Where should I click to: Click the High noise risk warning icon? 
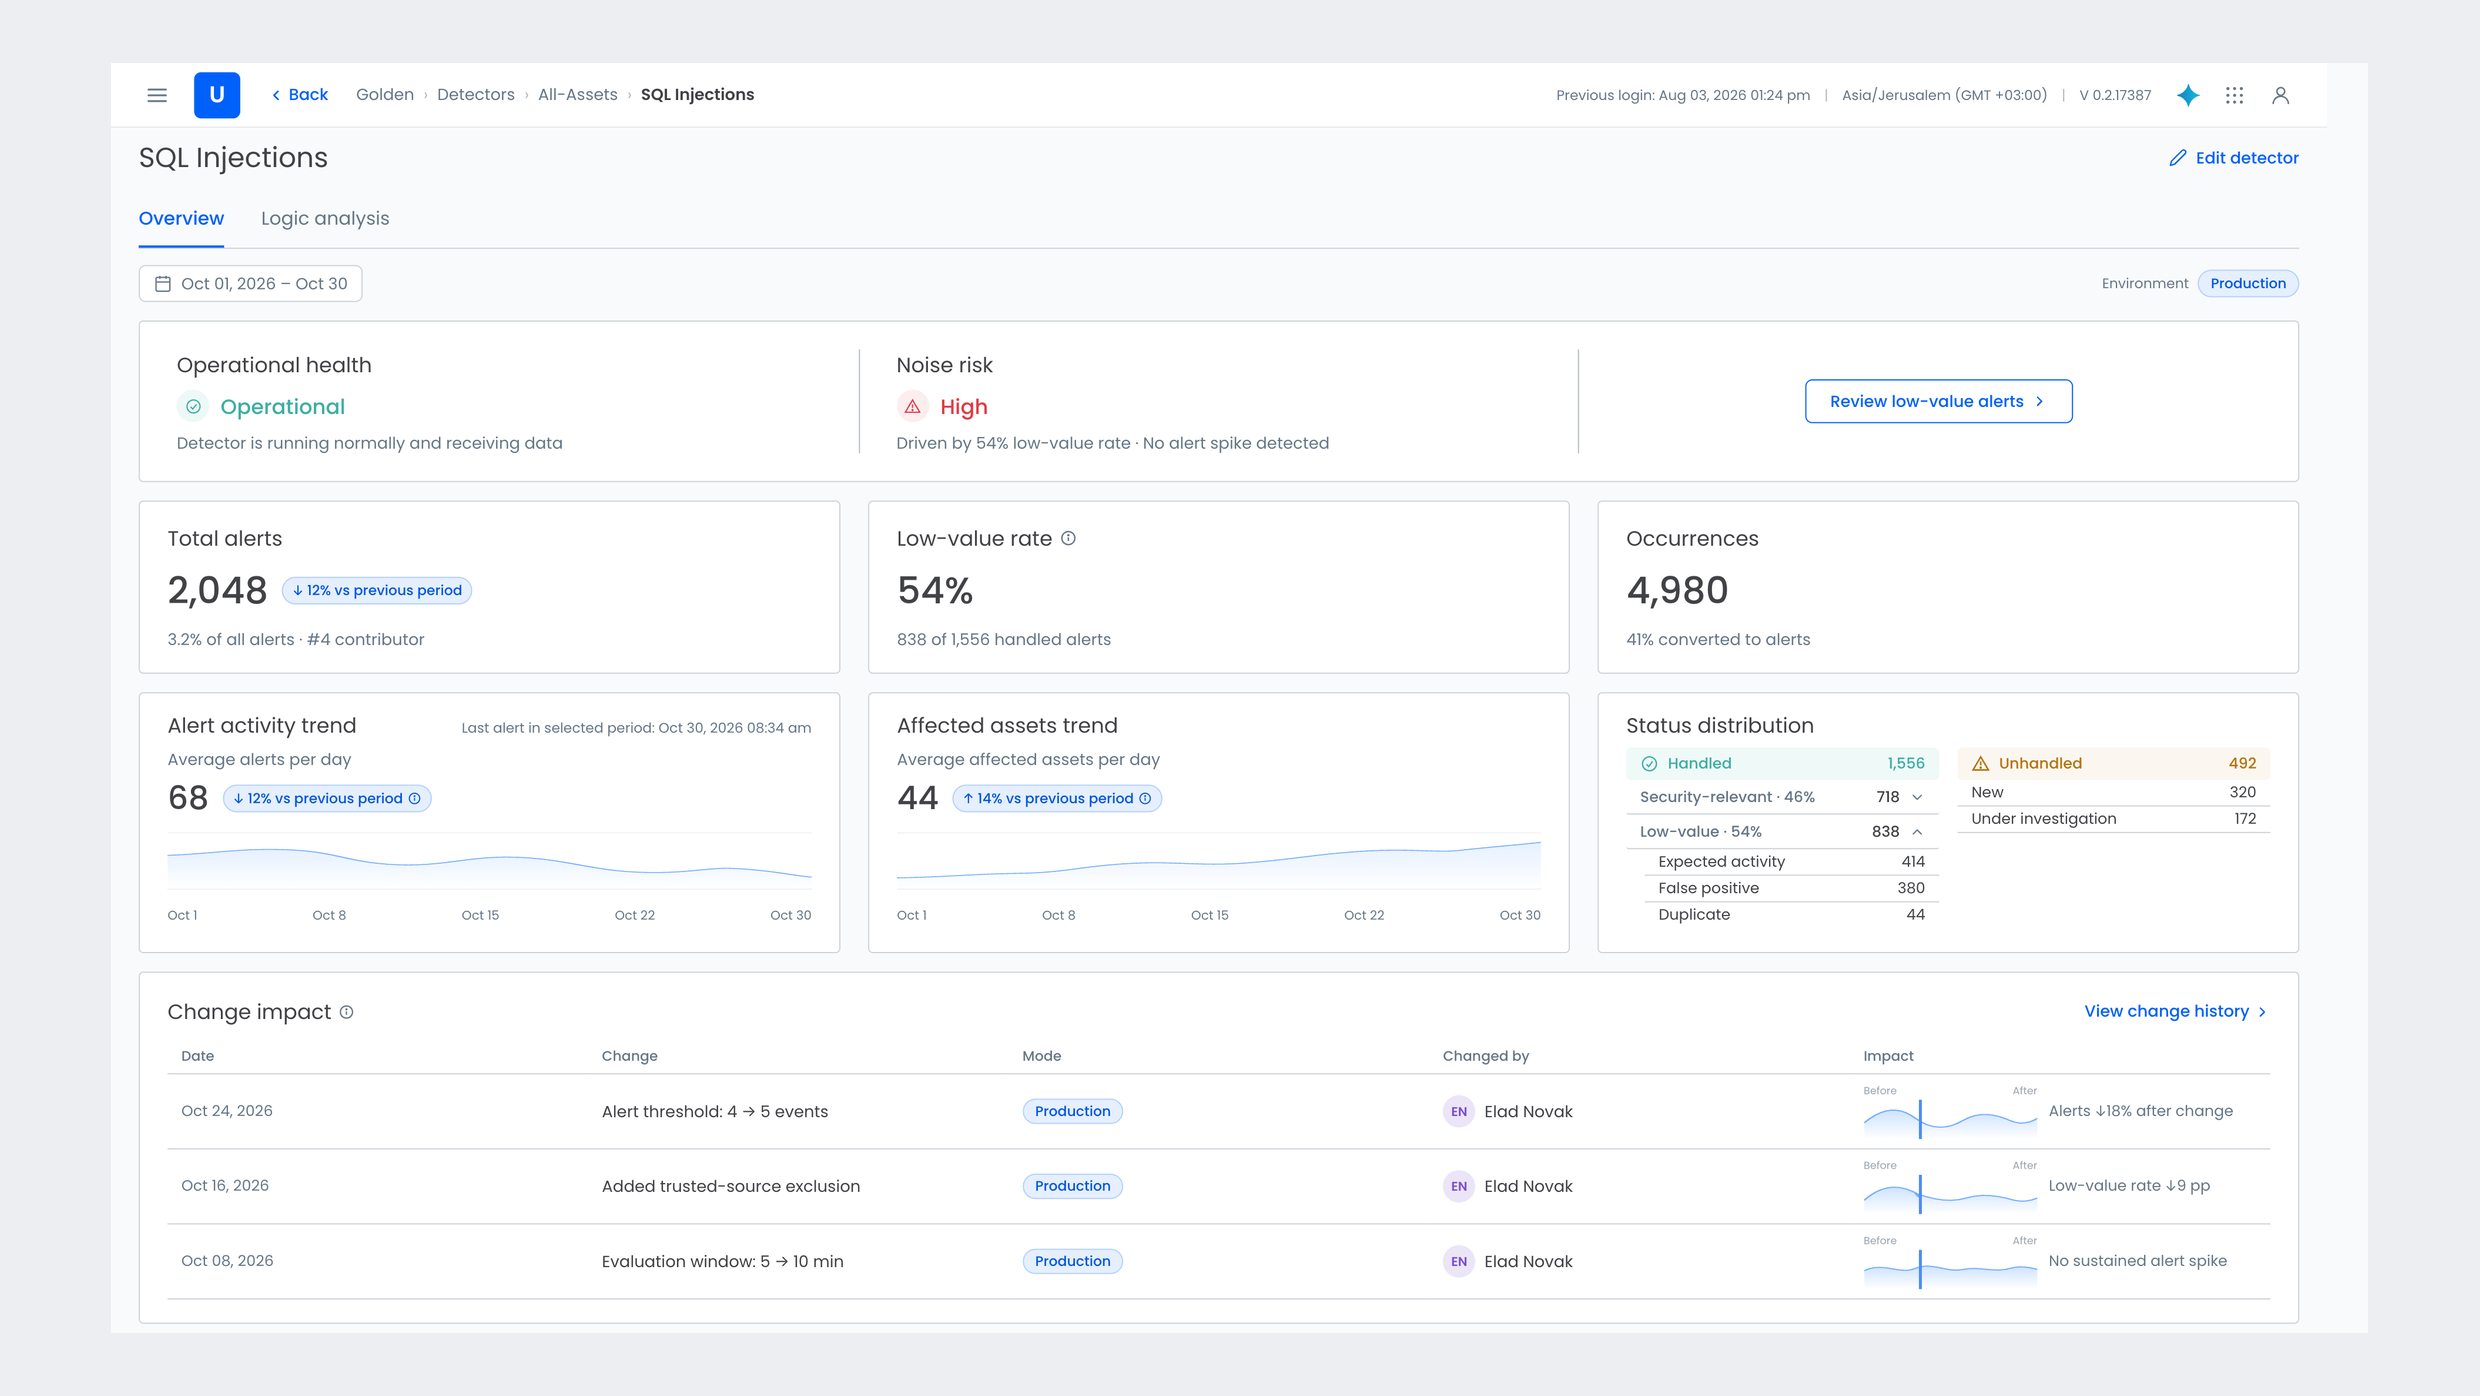click(x=912, y=407)
